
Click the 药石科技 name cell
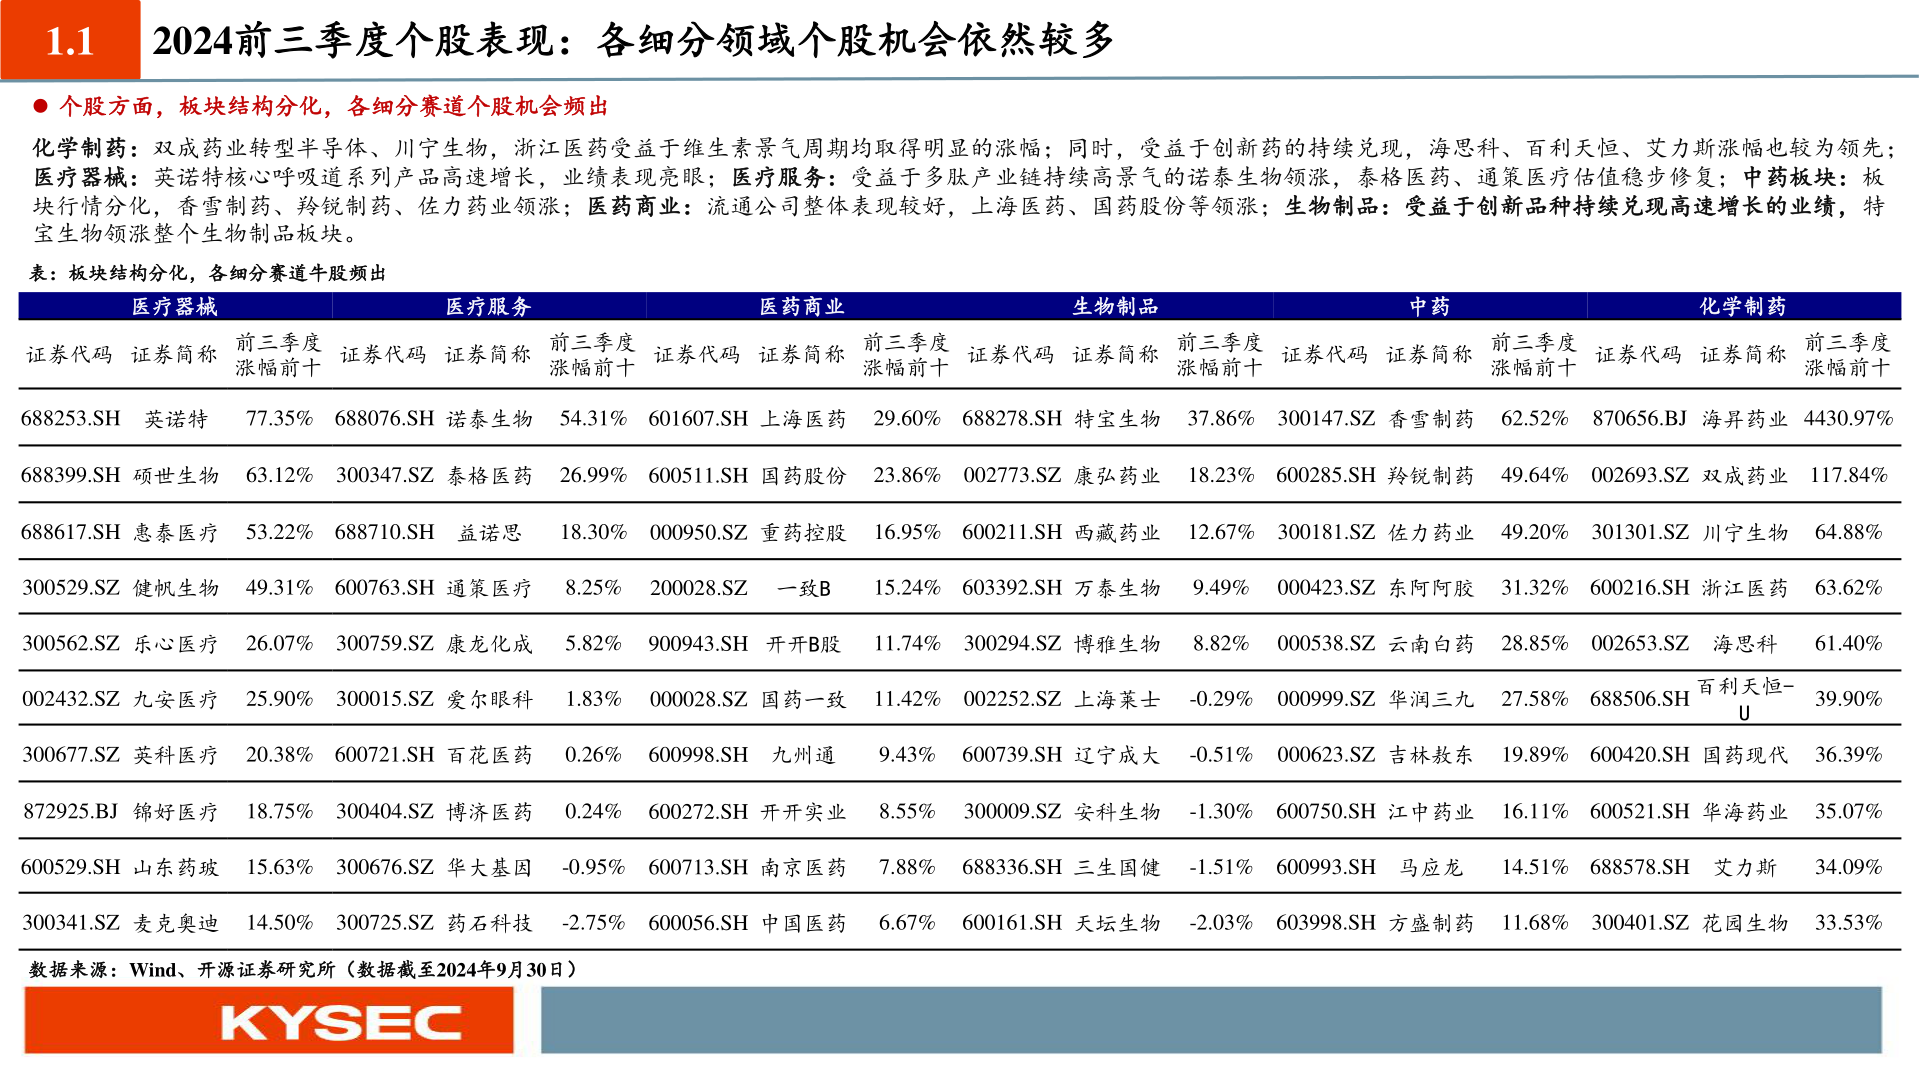[490, 924]
